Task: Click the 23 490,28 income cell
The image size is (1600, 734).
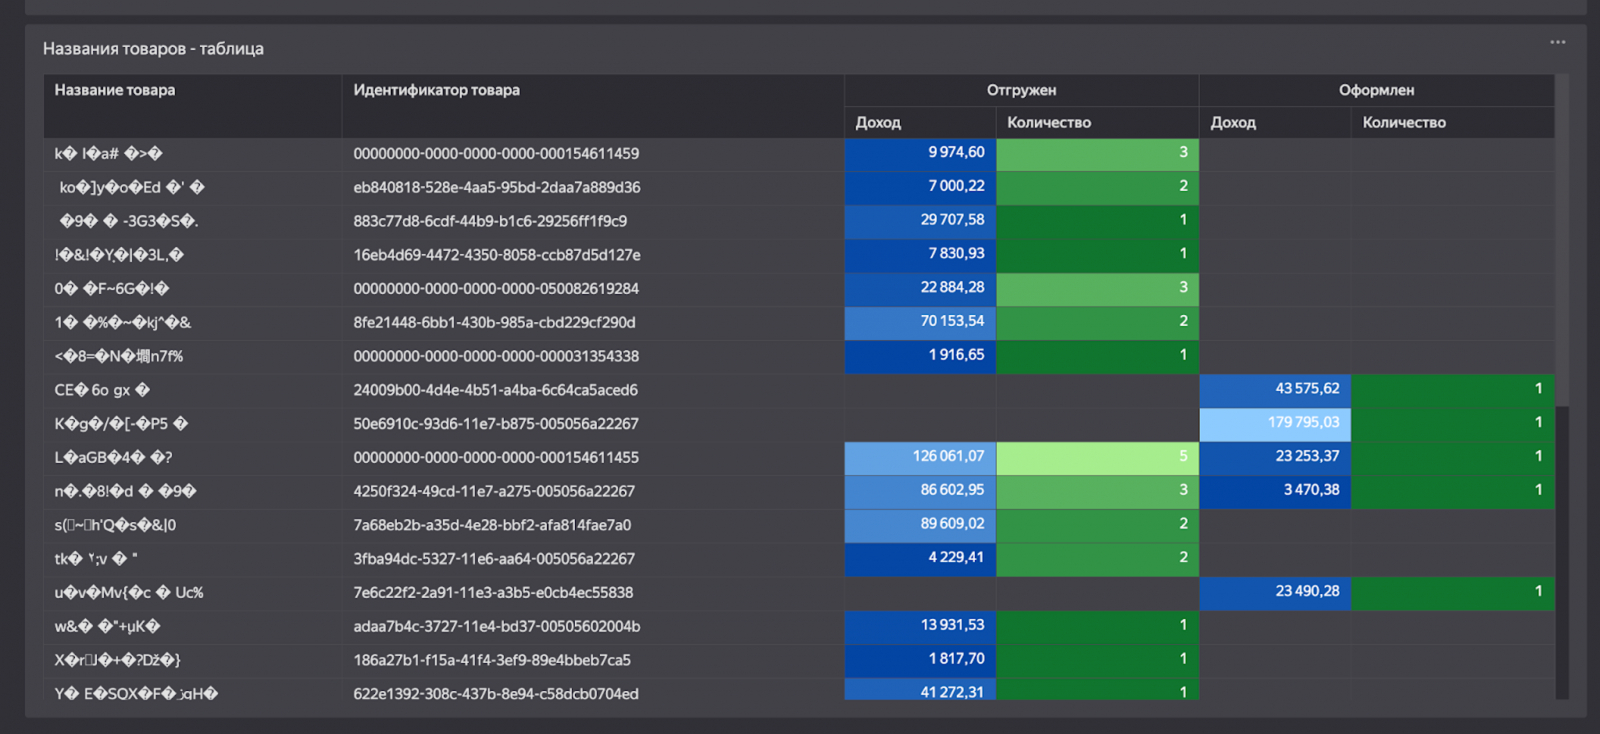Action: pos(1275,592)
